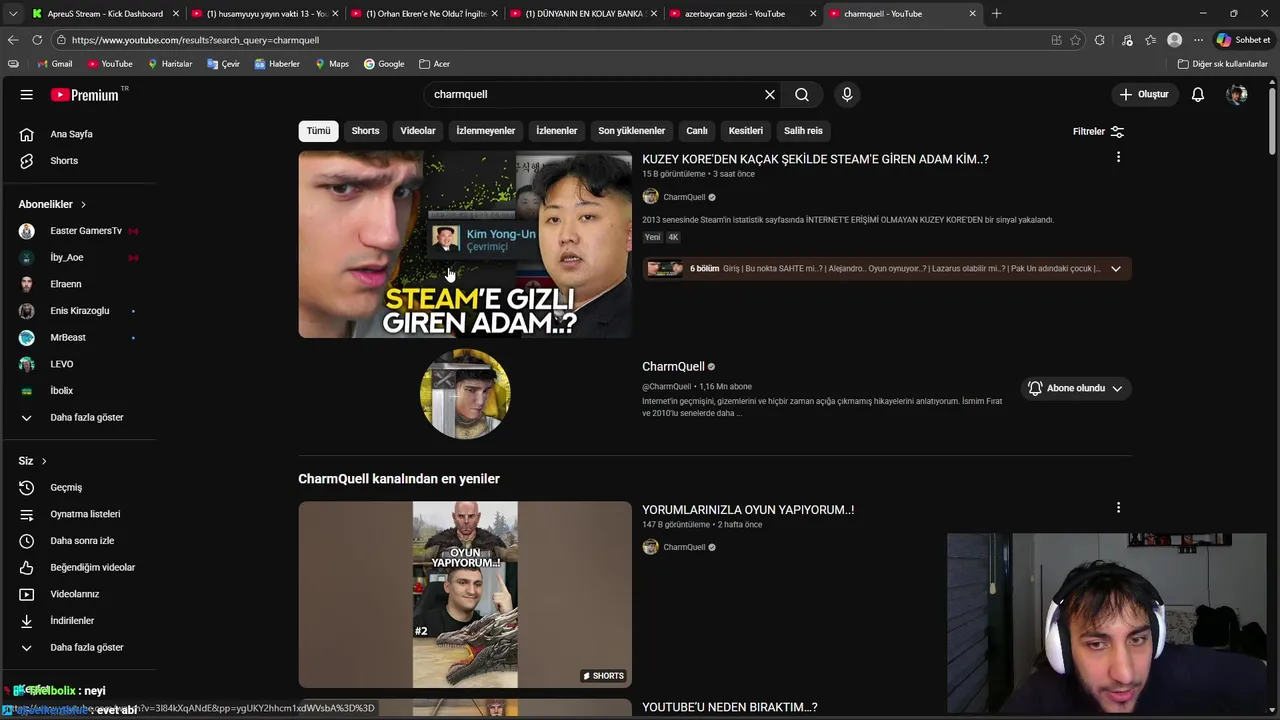Select the Tümü filter chip
1280x720 pixels.
[318, 131]
